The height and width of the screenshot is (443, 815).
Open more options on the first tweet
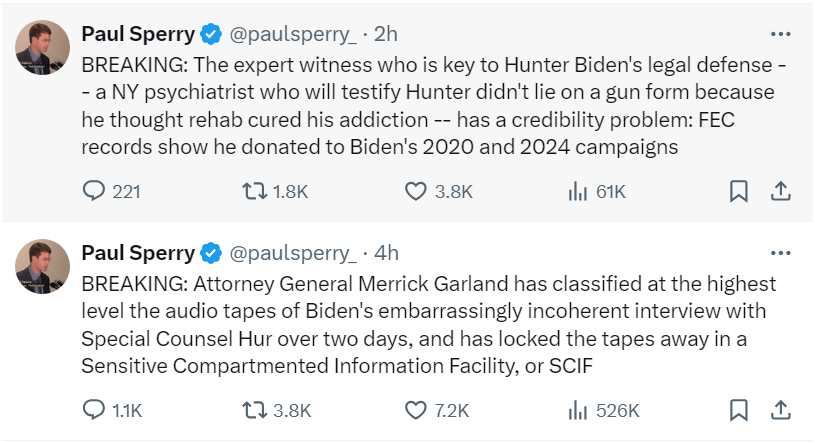tap(781, 34)
